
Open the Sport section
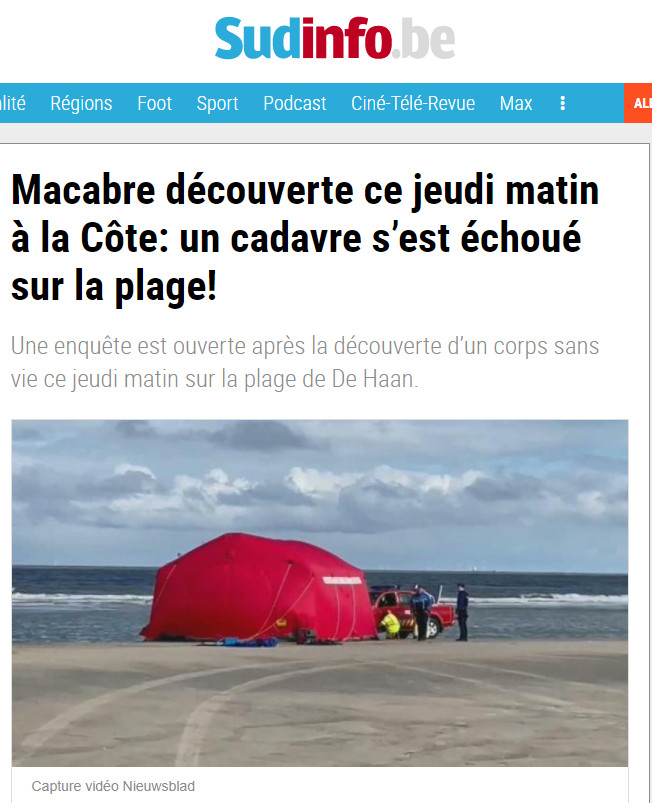(217, 103)
